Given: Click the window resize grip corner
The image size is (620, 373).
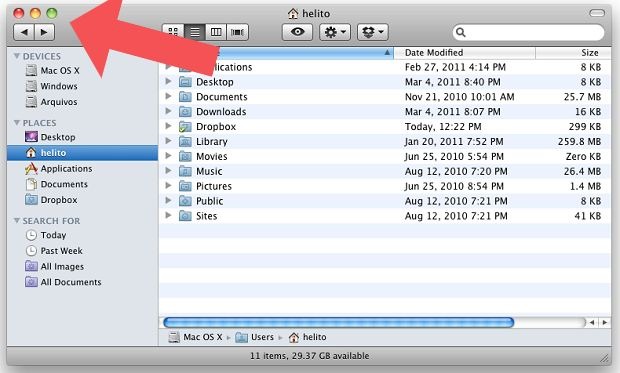Looking at the screenshot, I should pyautogui.click(x=605, y=358).
